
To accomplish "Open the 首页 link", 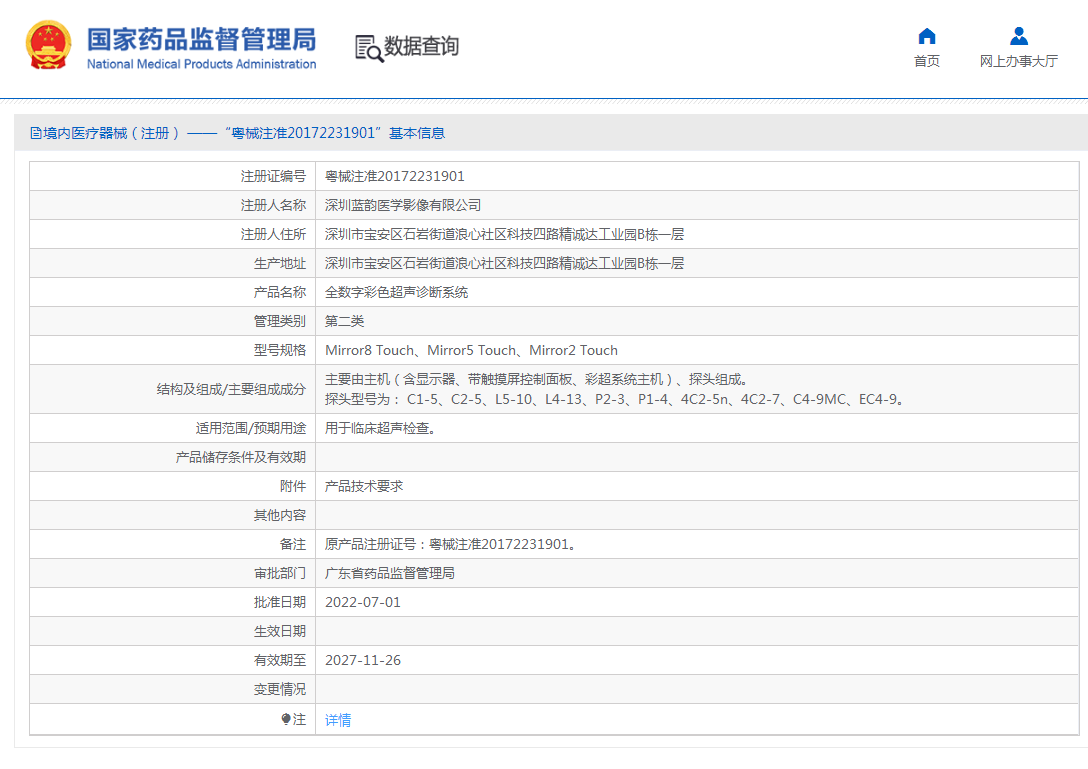I will click(x=926, y=61).
